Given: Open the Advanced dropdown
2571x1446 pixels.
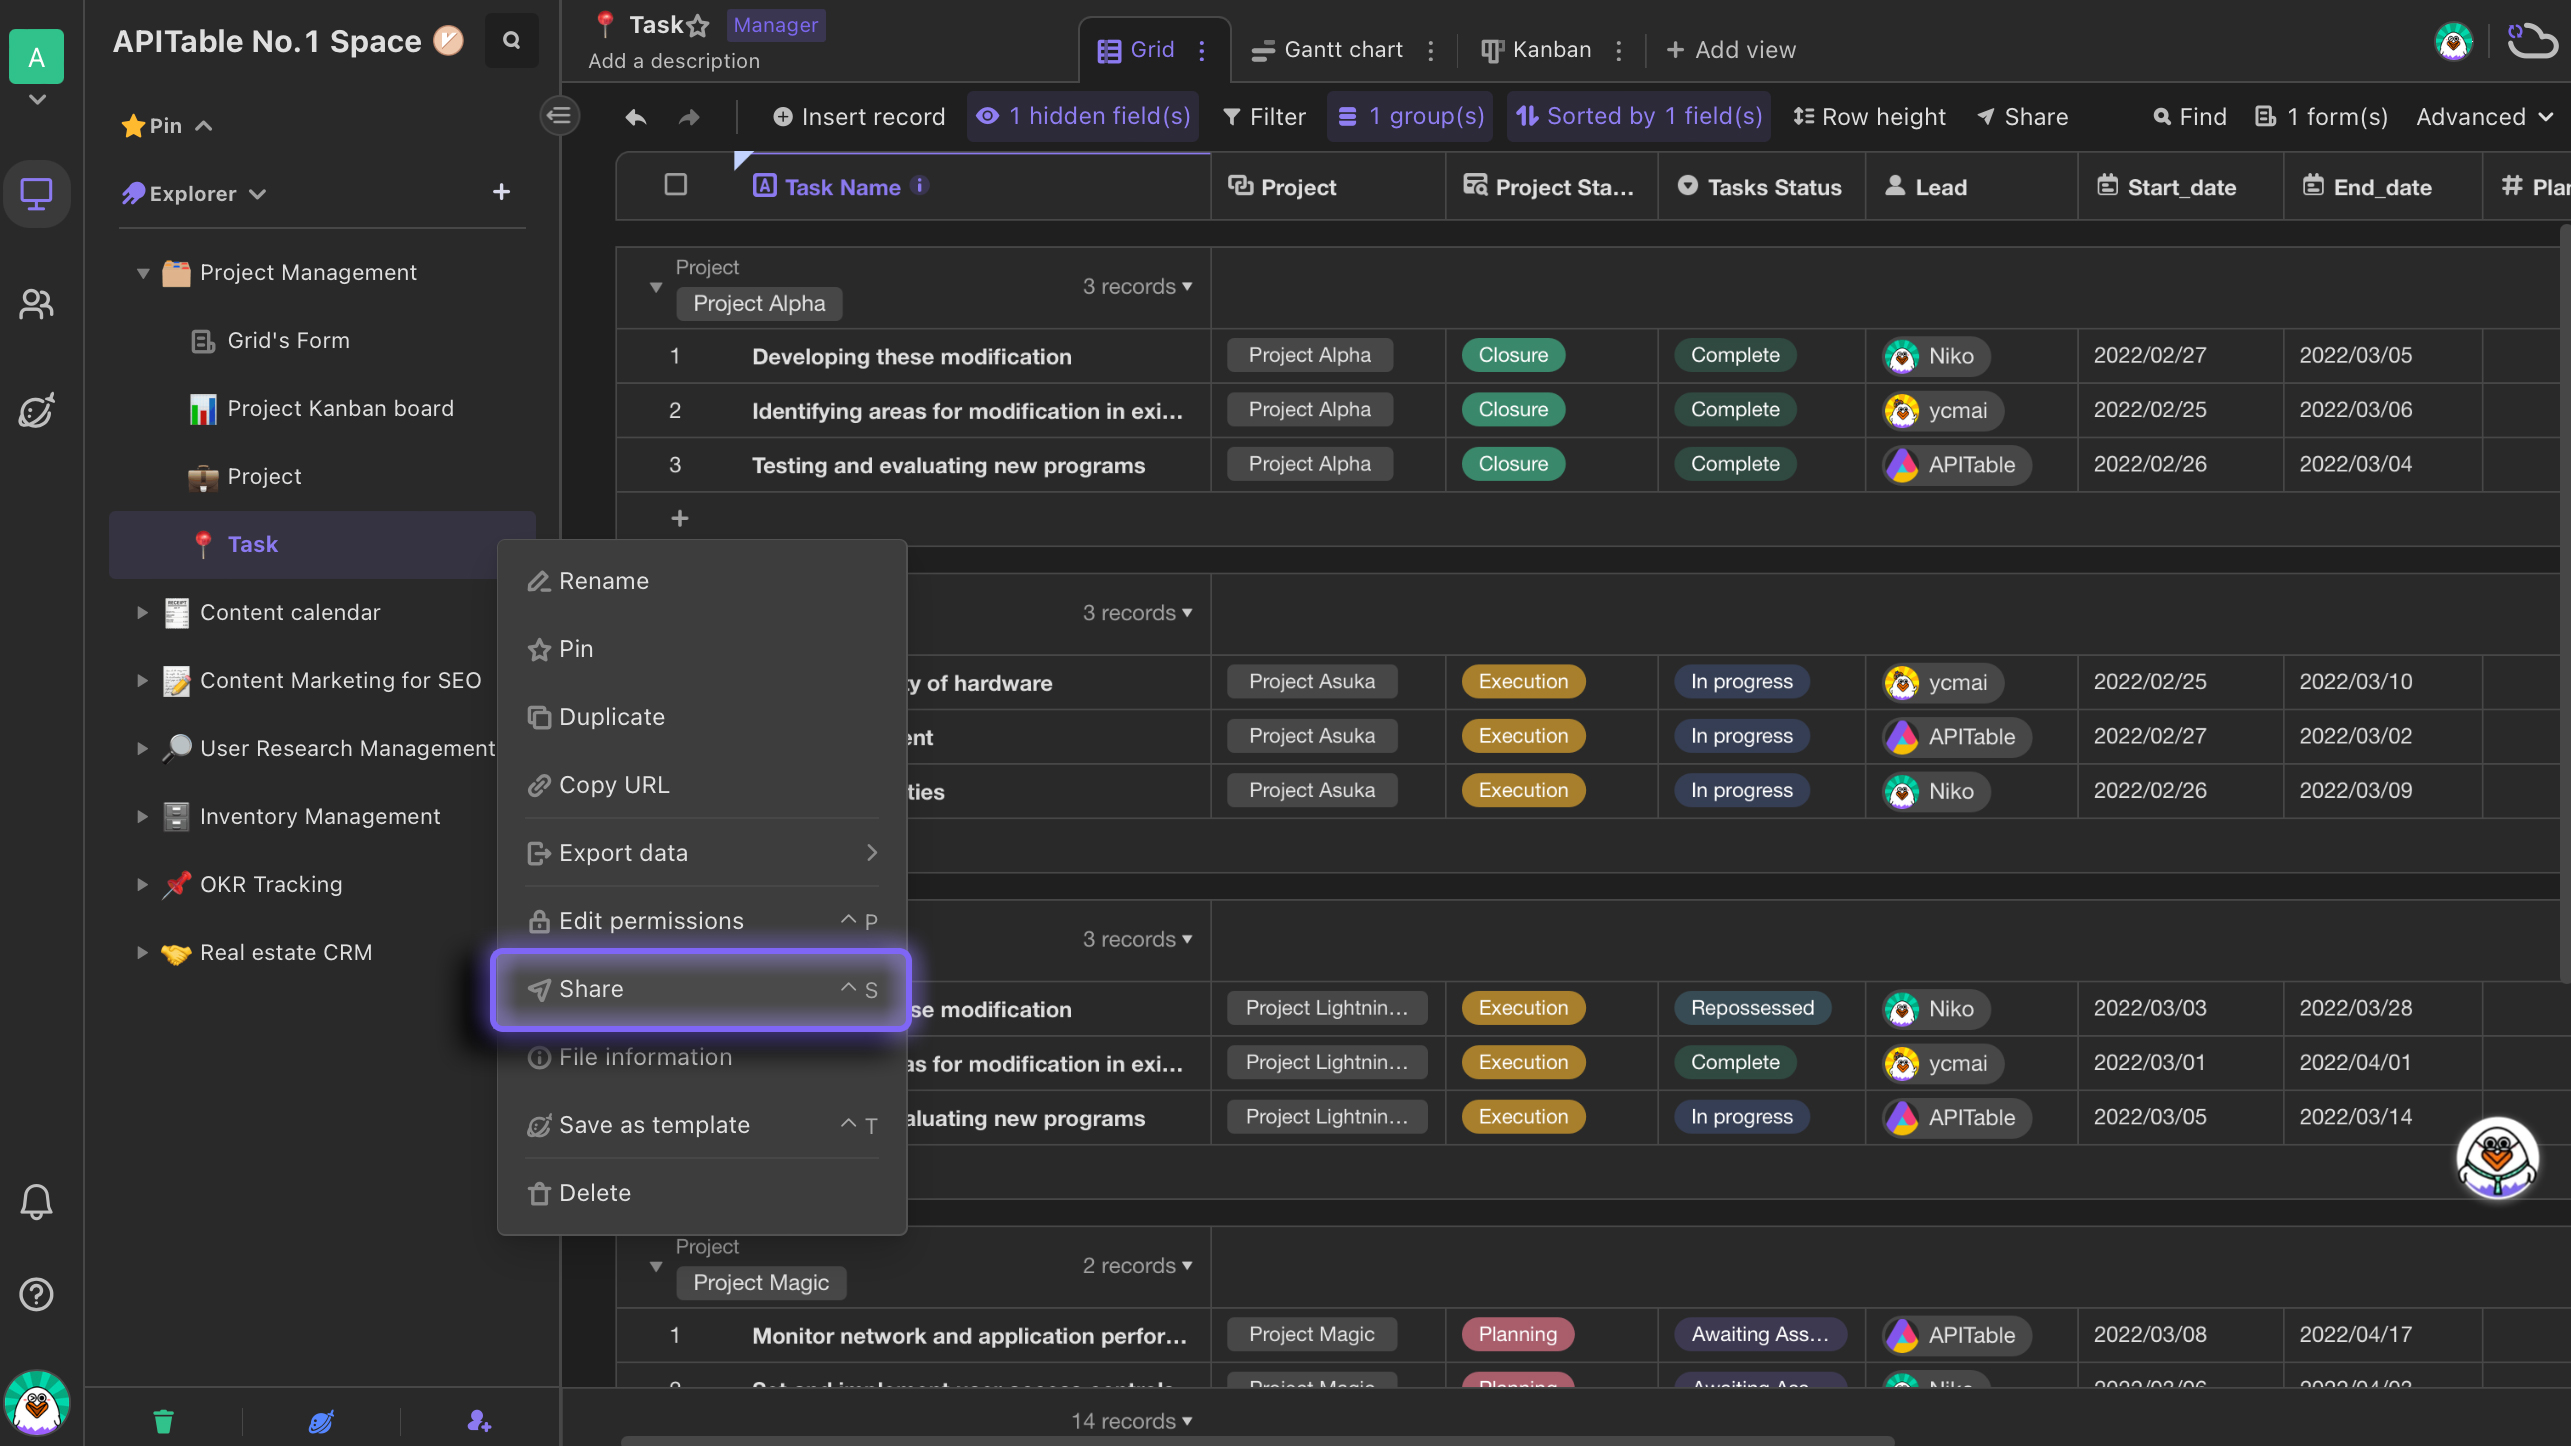Looking at the screenshot, I should tap(2484, 117).
